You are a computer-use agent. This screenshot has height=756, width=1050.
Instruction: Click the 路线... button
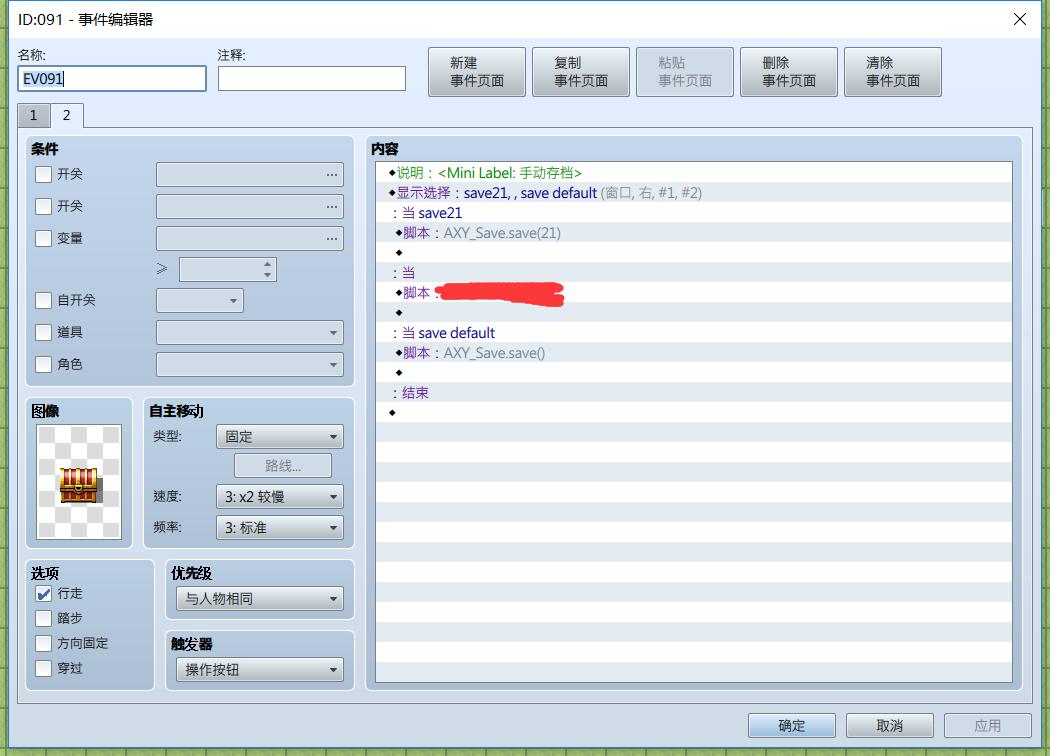click(x=283, y=466)
